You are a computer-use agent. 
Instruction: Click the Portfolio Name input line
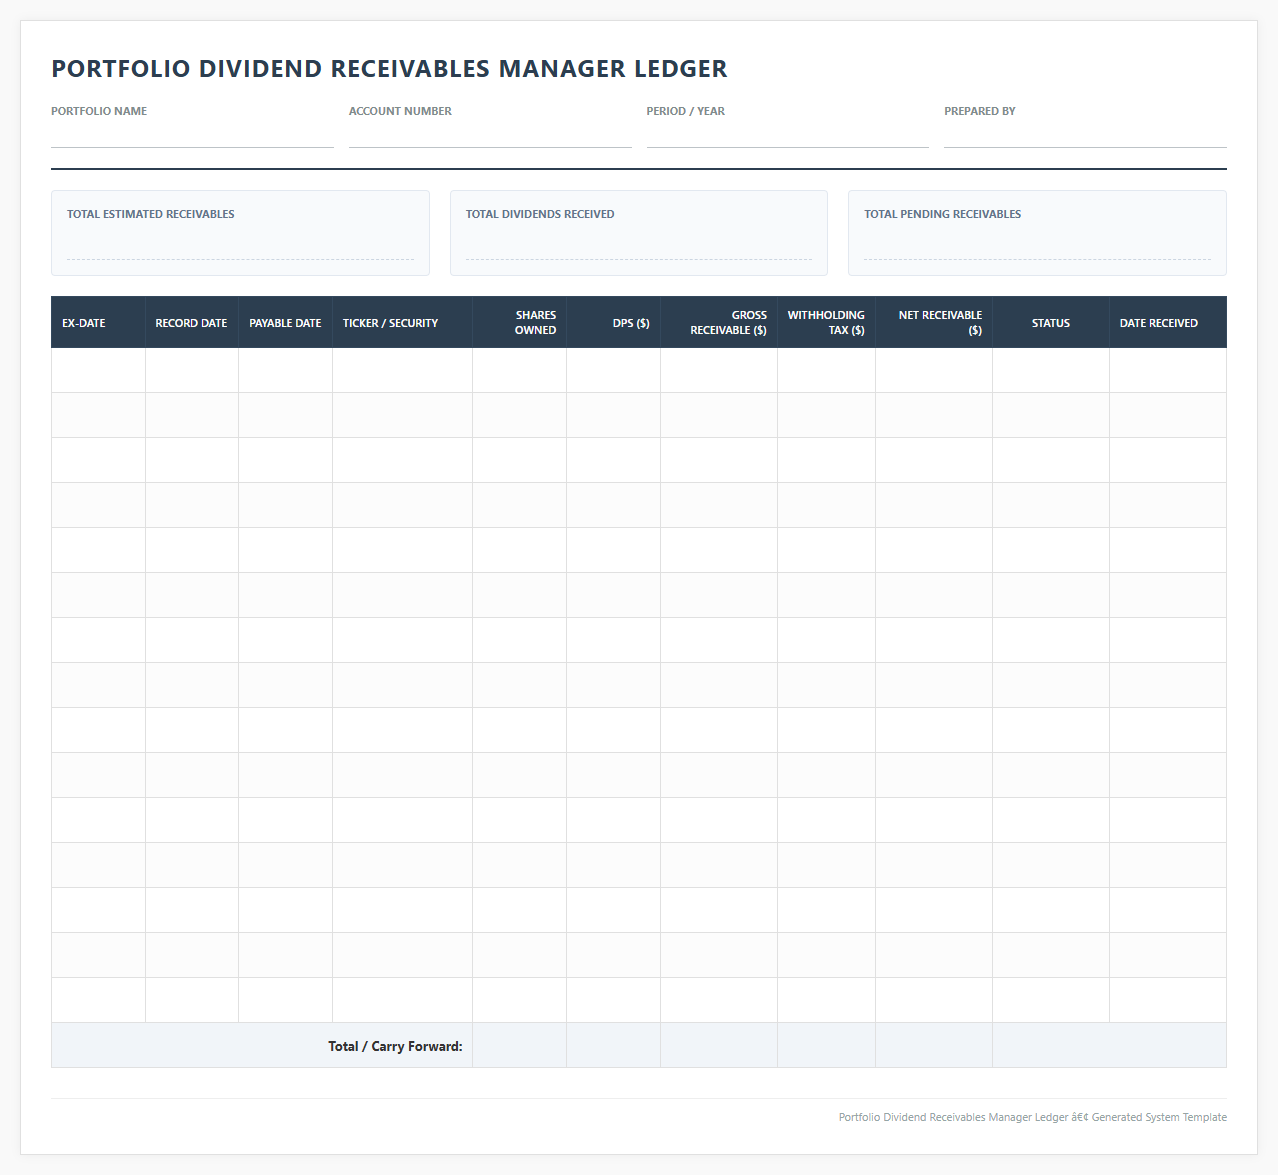192,136
